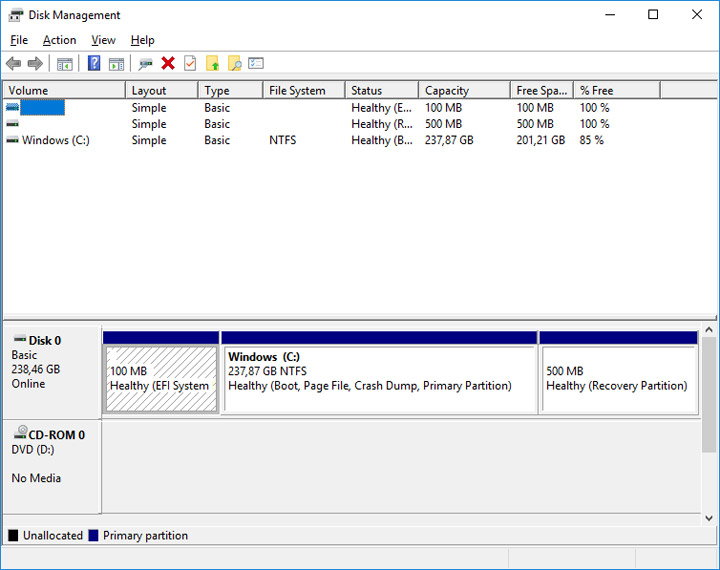The width and height of the screenshot is (720, 570).
Task: Click the Properties checkmark page icon
Action: [x=190, y=64]
